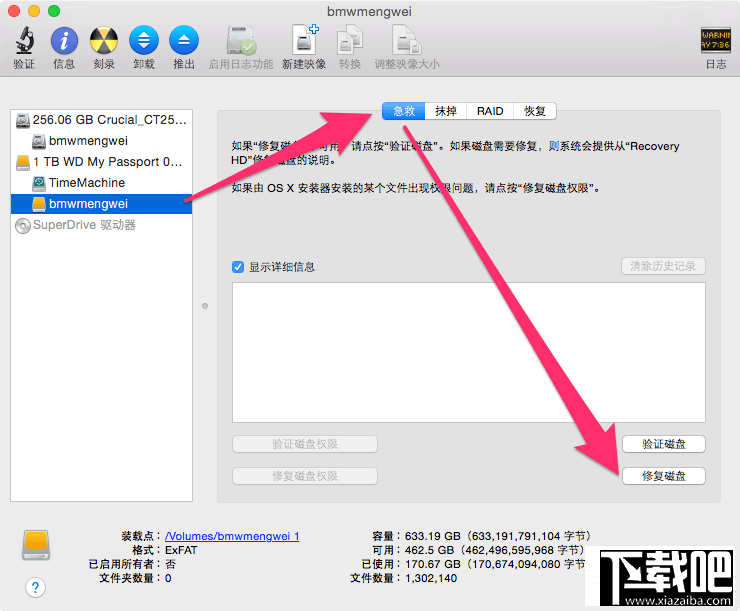This screenshot has height=611, width=740.
Task: Click 验证磁盘 button
Action: coord(664,444)
